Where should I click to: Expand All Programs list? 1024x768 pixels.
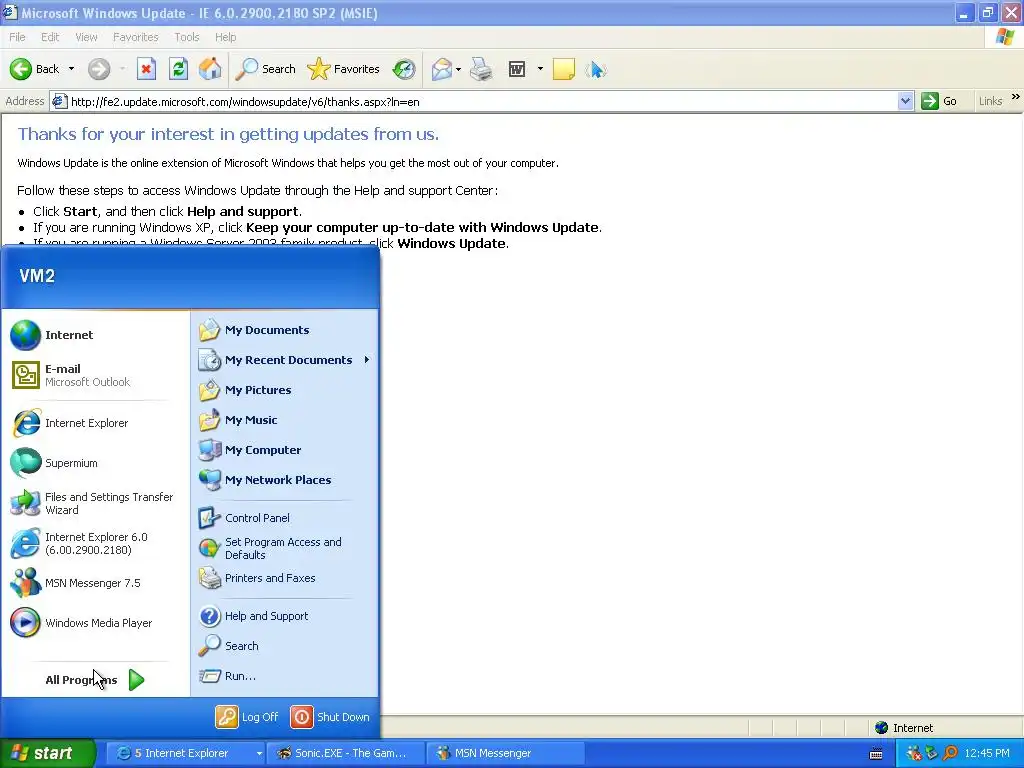[95, 680]
